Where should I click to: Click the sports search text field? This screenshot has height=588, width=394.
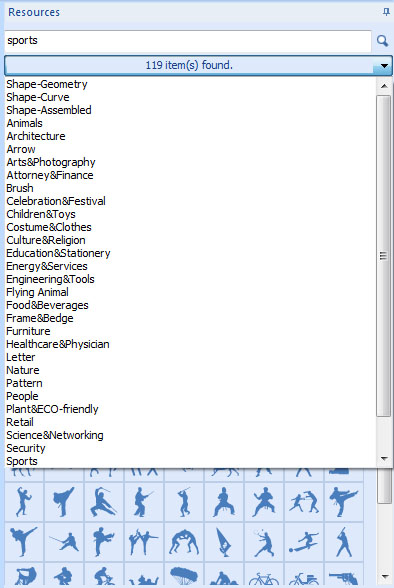click(188, 41)
